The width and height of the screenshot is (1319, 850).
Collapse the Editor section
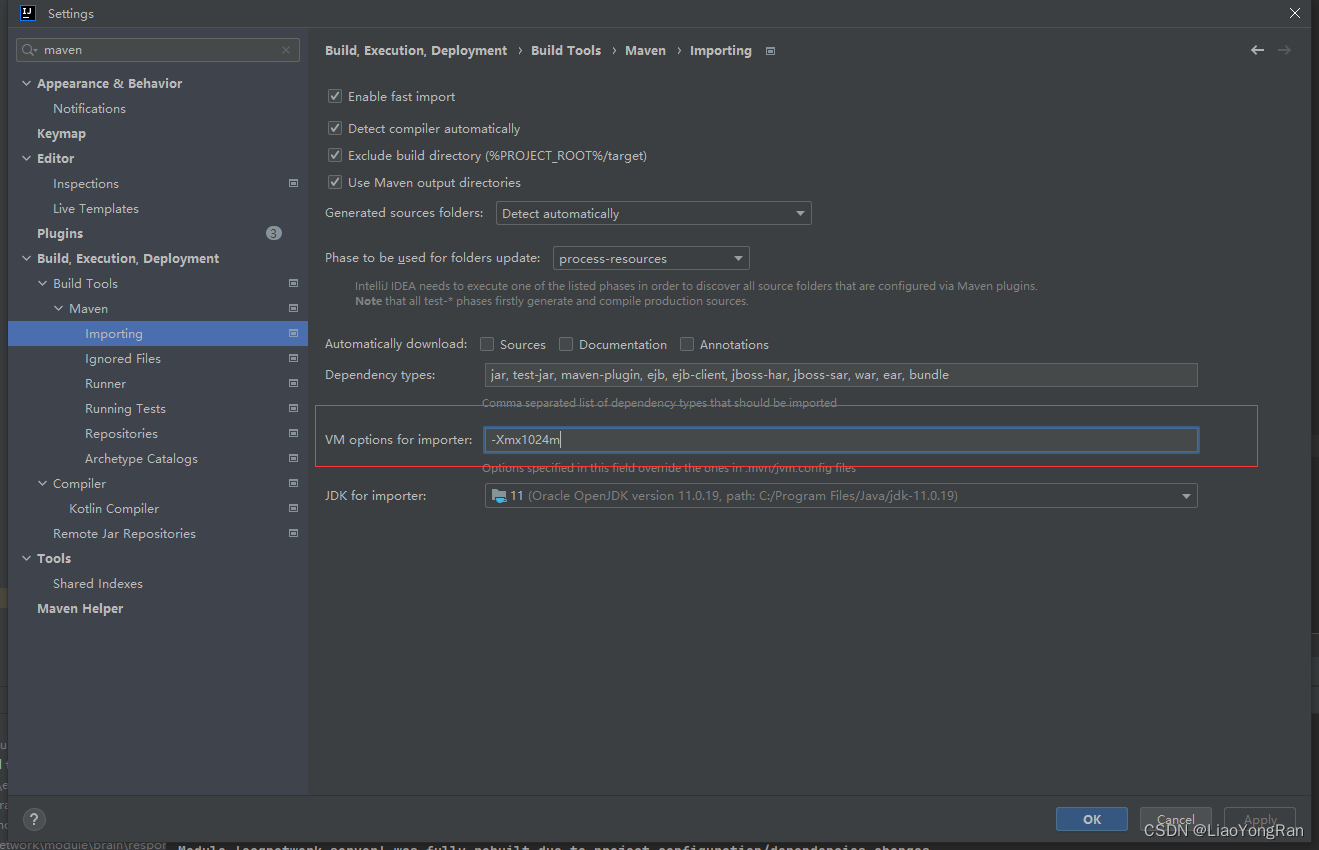point(27,159)
